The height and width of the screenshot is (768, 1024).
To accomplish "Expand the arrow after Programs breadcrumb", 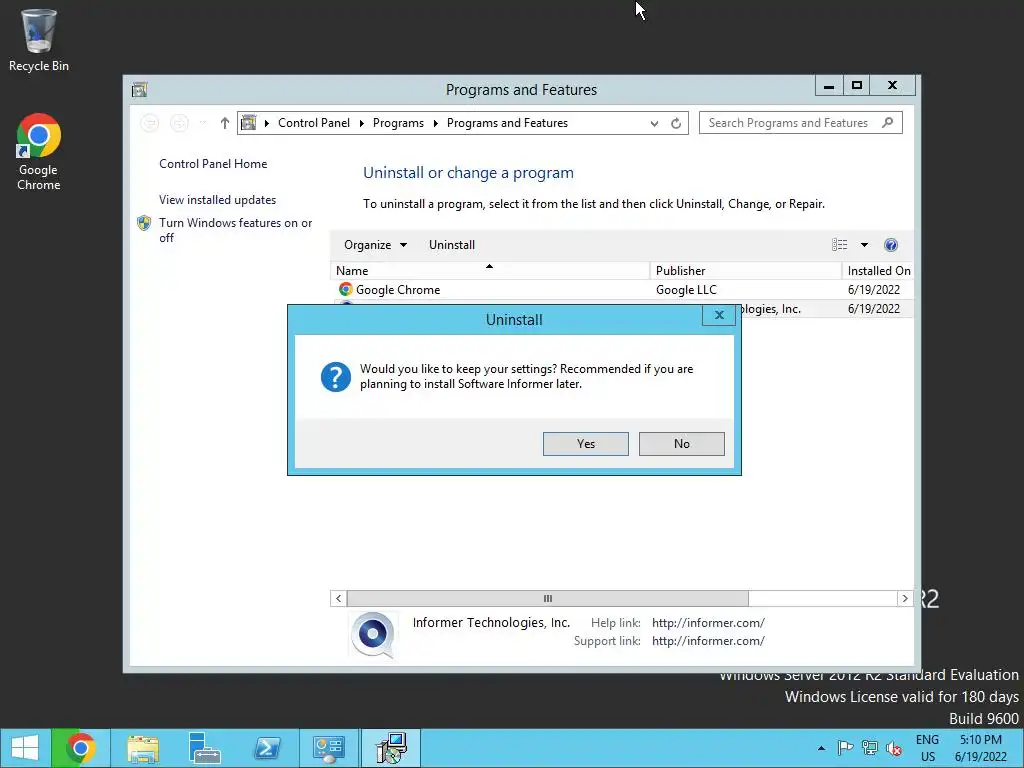I will (x=436, y=123).
